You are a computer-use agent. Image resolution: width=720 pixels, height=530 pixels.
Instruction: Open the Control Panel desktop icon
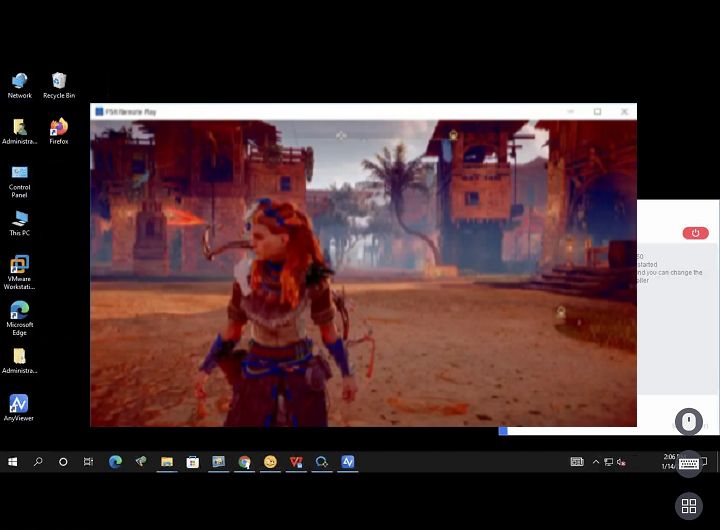(x=19, y=181)
